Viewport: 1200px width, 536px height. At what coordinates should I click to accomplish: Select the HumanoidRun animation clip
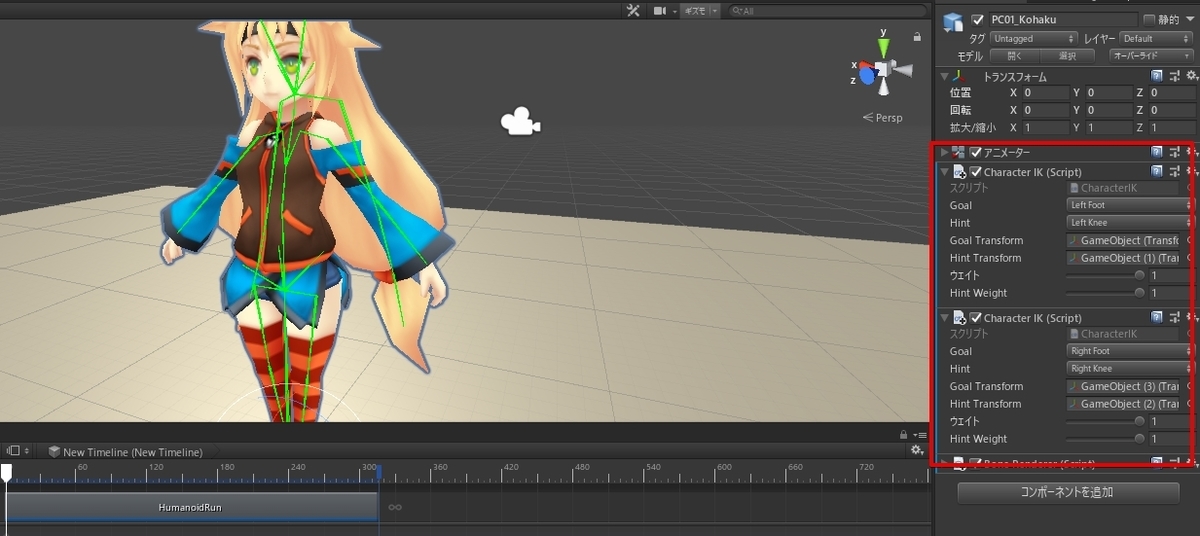[190, 507]
